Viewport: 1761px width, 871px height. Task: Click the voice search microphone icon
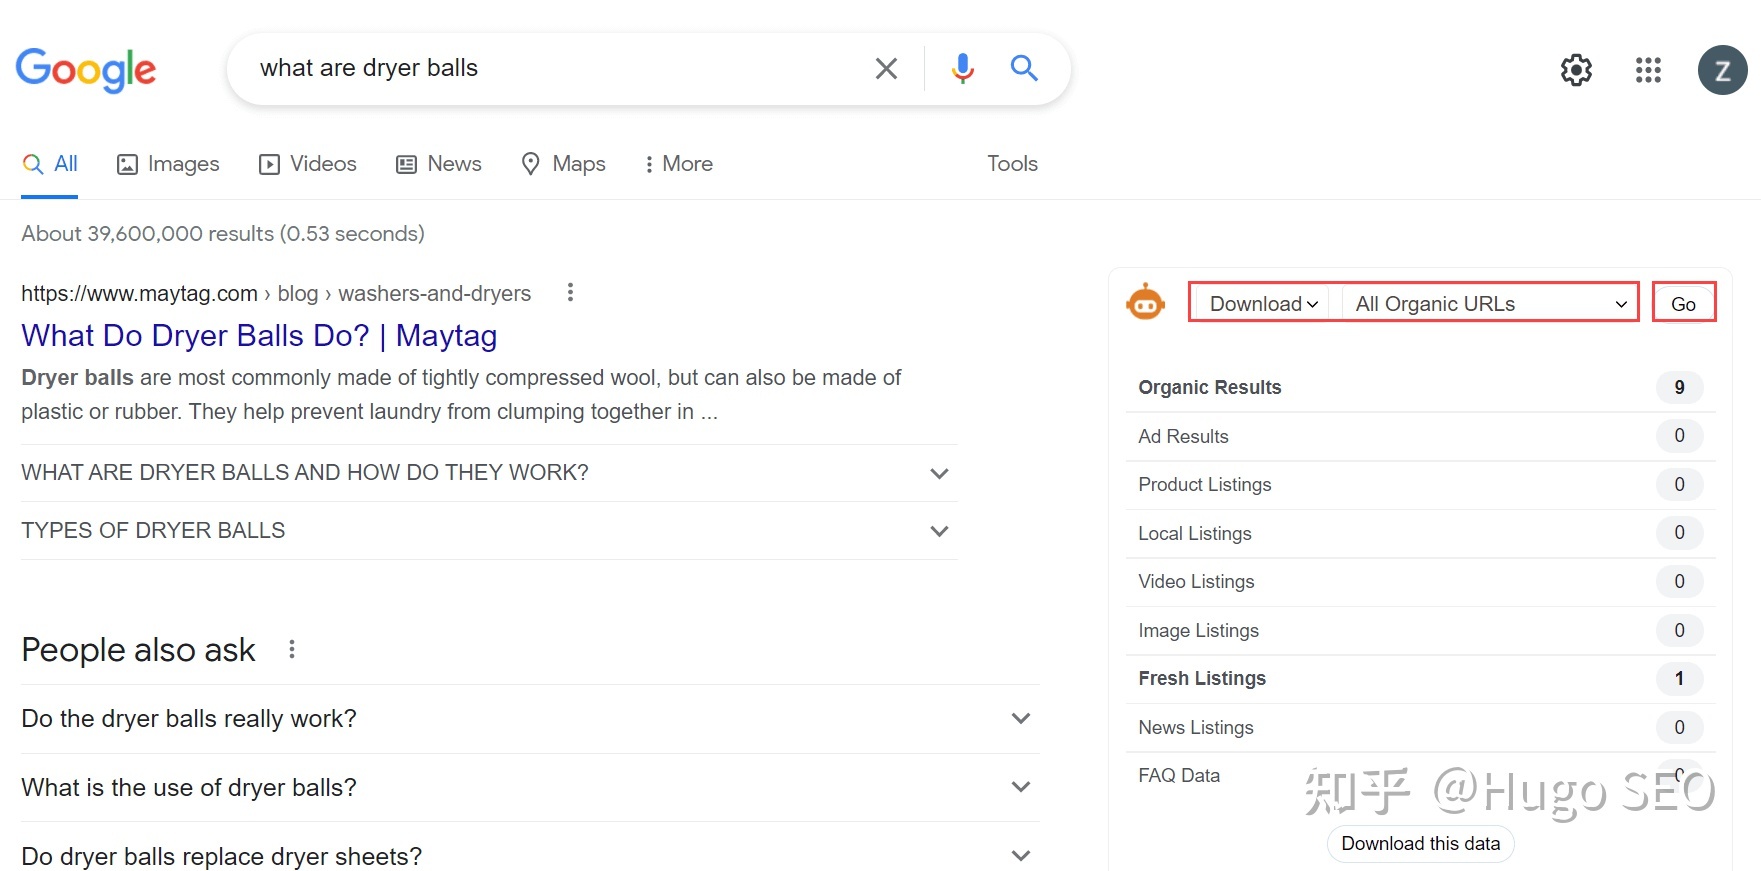[962, 68]
